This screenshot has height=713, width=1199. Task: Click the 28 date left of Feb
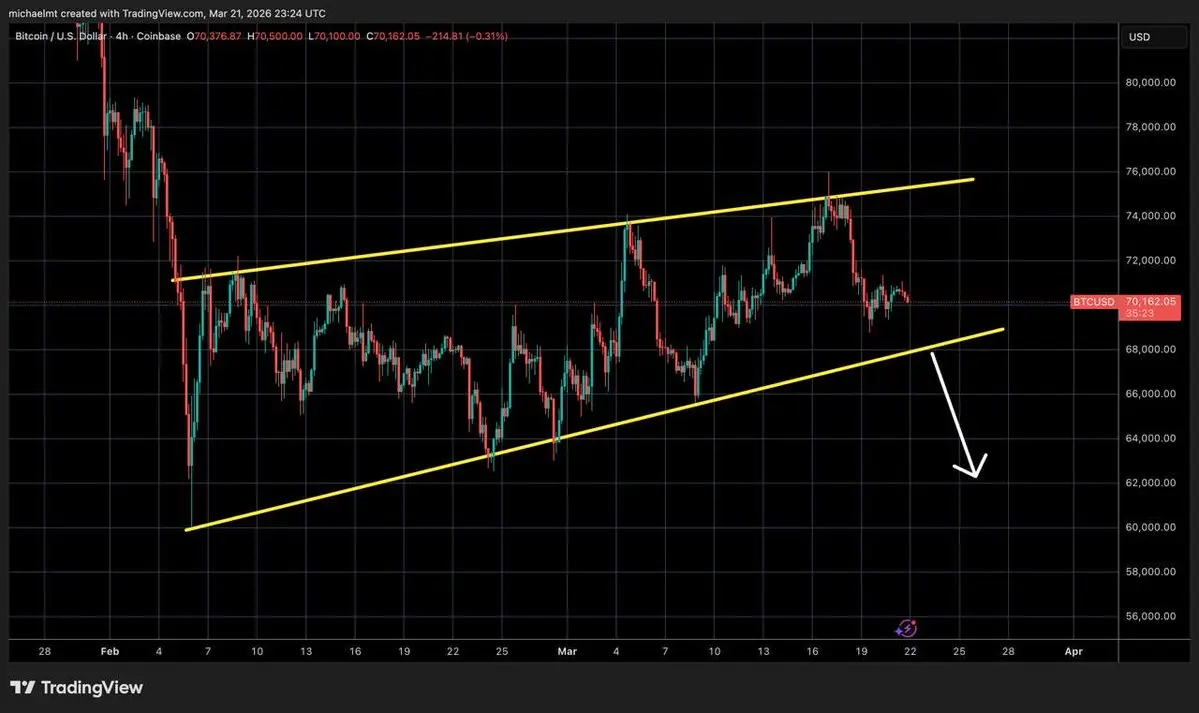pos(44,651)
